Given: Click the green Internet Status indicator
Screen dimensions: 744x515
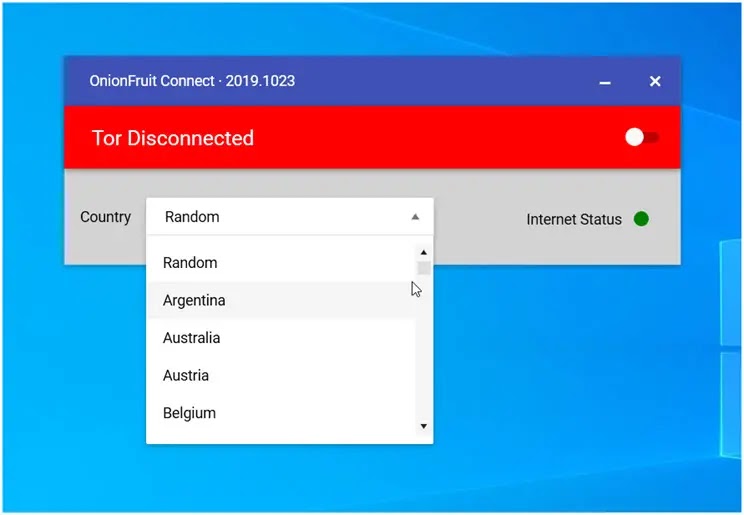Looking at the screenshot, I should coord(641,219).
